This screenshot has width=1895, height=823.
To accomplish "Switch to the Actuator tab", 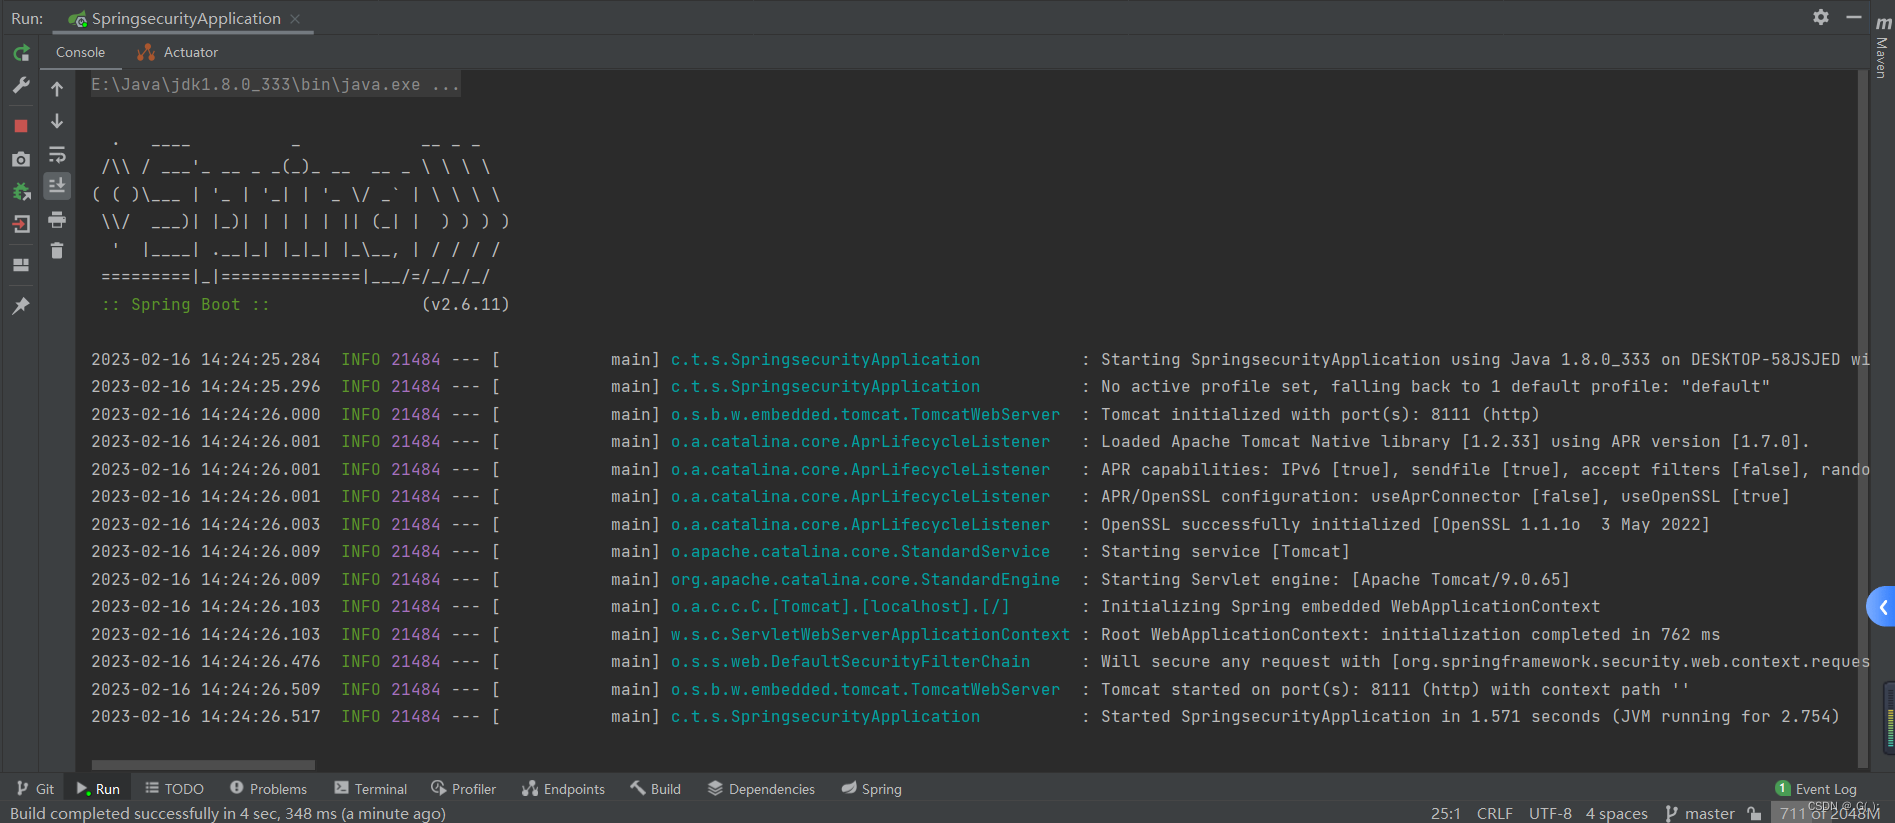I will (x=178, y=52).
